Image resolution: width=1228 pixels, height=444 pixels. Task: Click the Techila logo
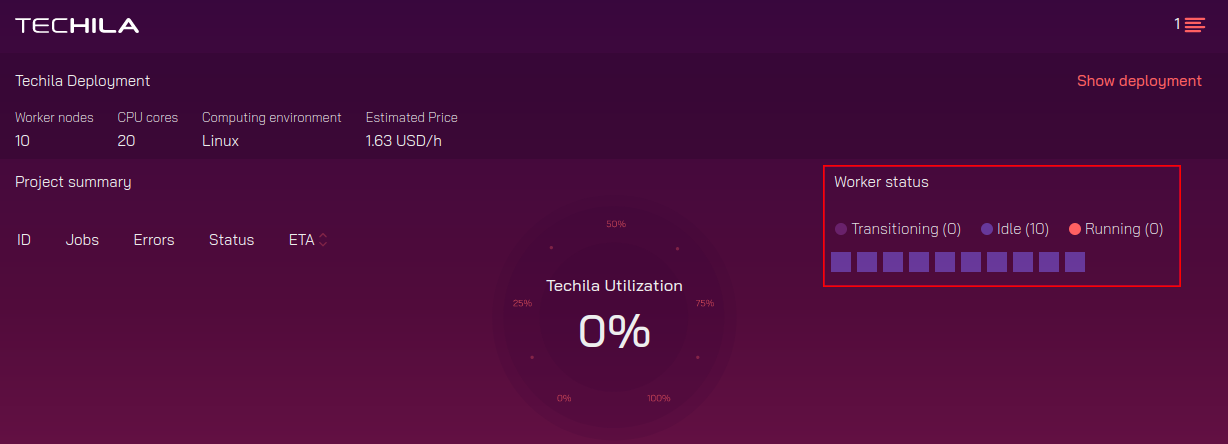(x=77, y=26)
